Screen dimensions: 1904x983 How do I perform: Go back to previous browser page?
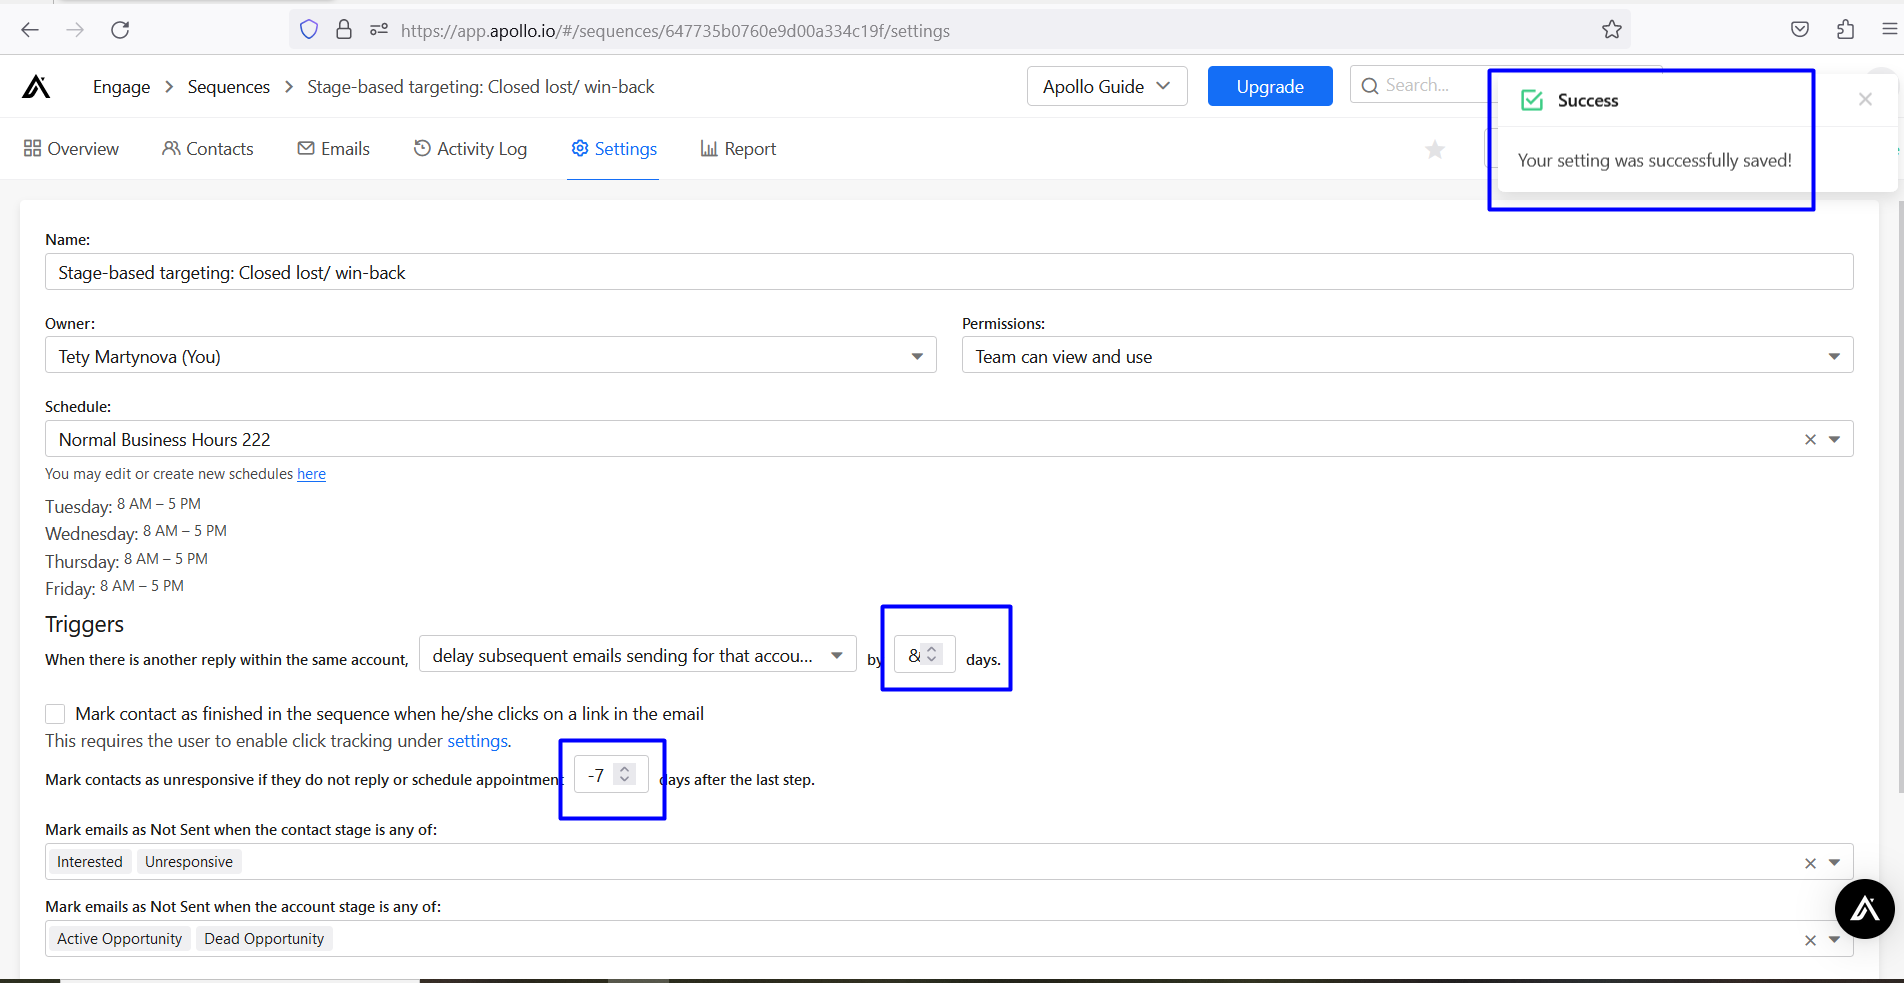[x=30, y=30]
